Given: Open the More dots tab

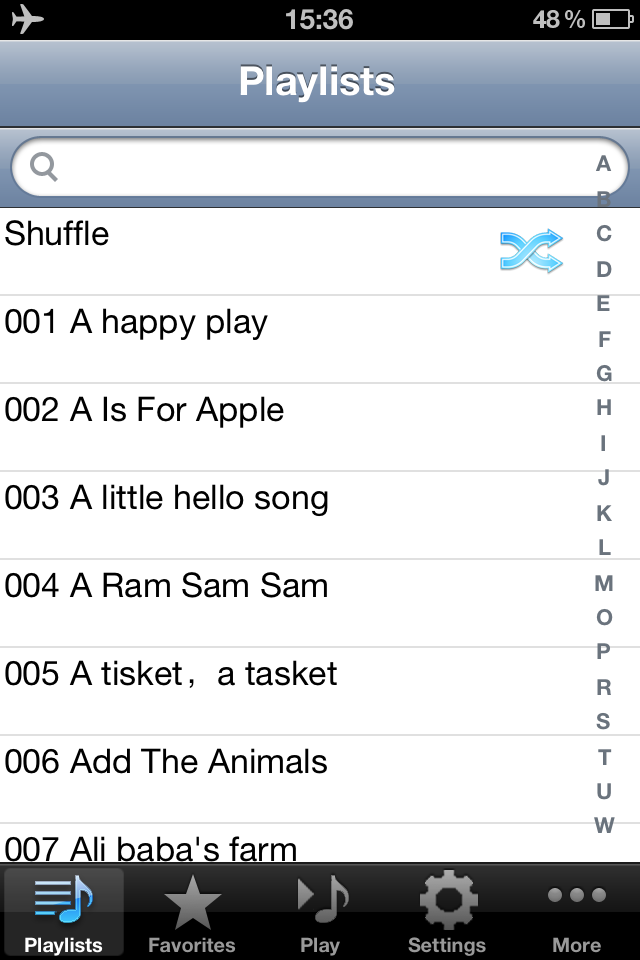Looking at the screenshot, I should coord(576,913).
